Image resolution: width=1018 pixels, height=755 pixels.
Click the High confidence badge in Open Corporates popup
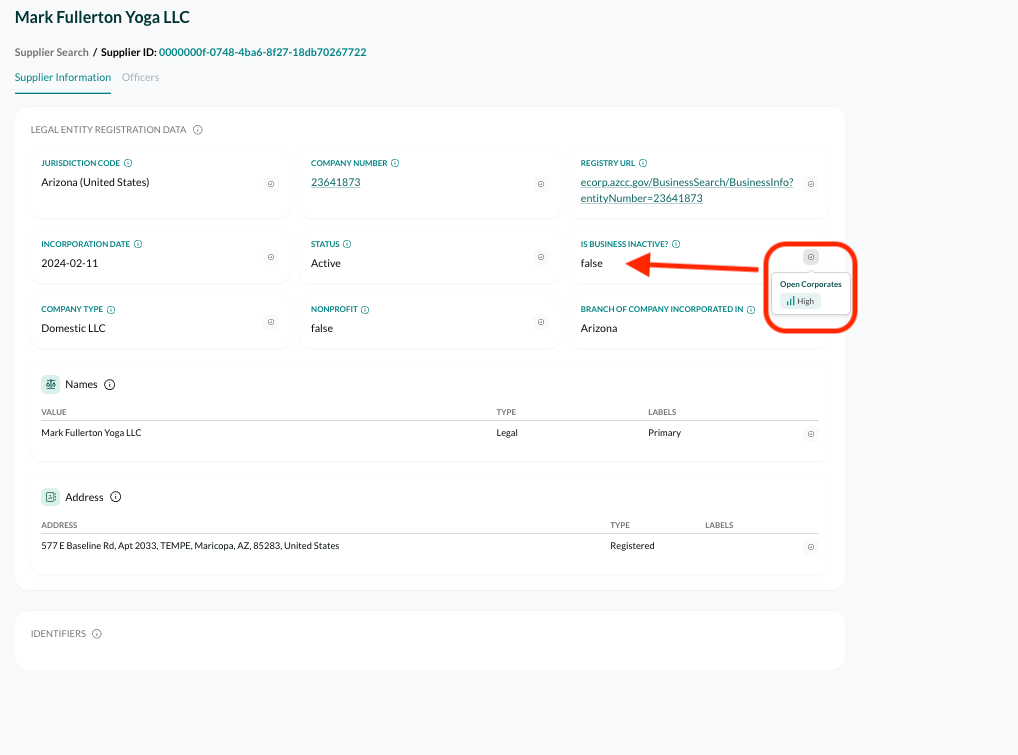[800, 301]
